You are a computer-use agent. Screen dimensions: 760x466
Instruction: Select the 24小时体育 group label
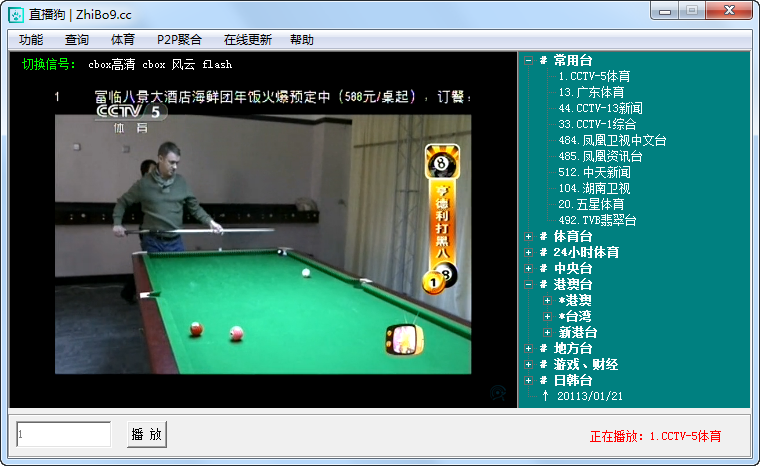579,253
